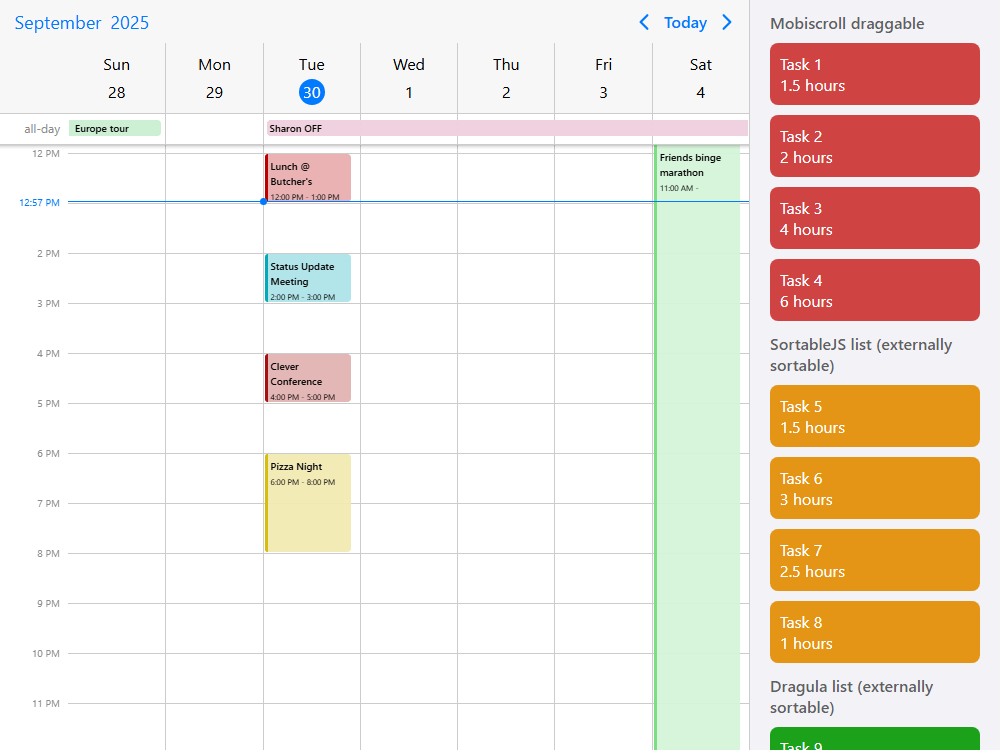Viewport: 1000px width, 750px height.
Task: Open the September 2025 month picker
Action: tap(81, 22)
